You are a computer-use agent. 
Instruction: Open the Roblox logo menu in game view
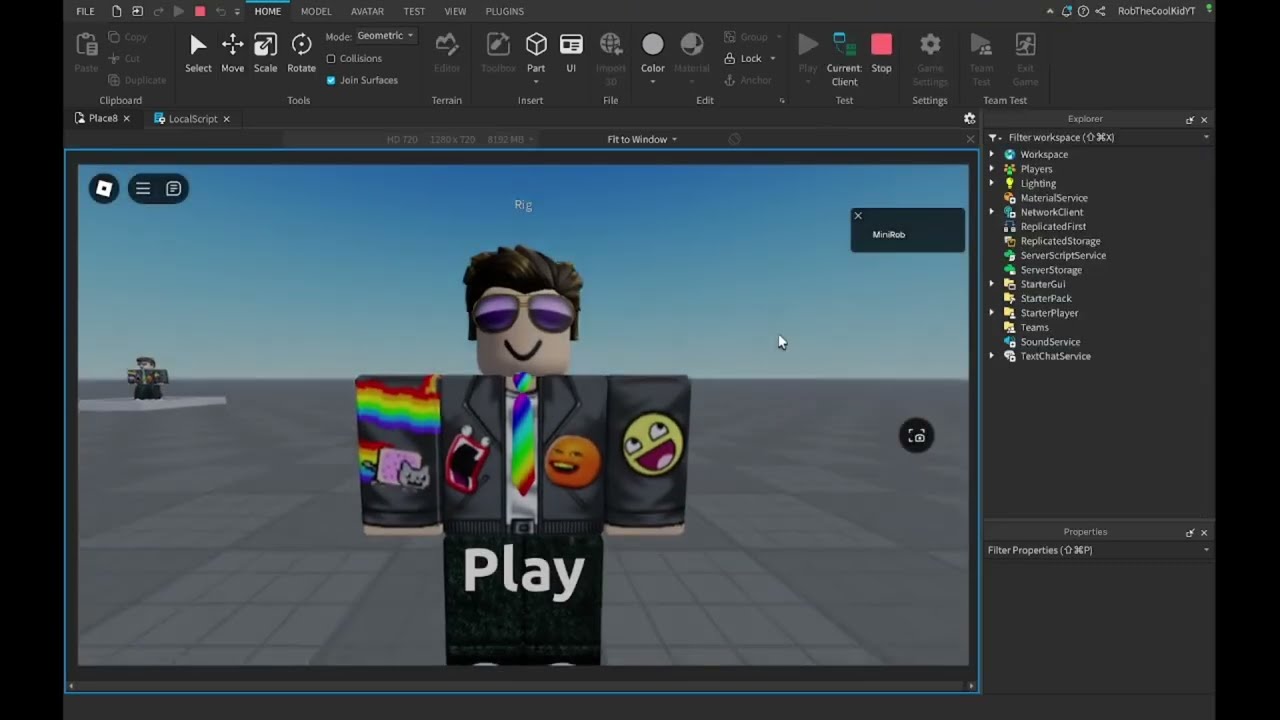point(104,188)
